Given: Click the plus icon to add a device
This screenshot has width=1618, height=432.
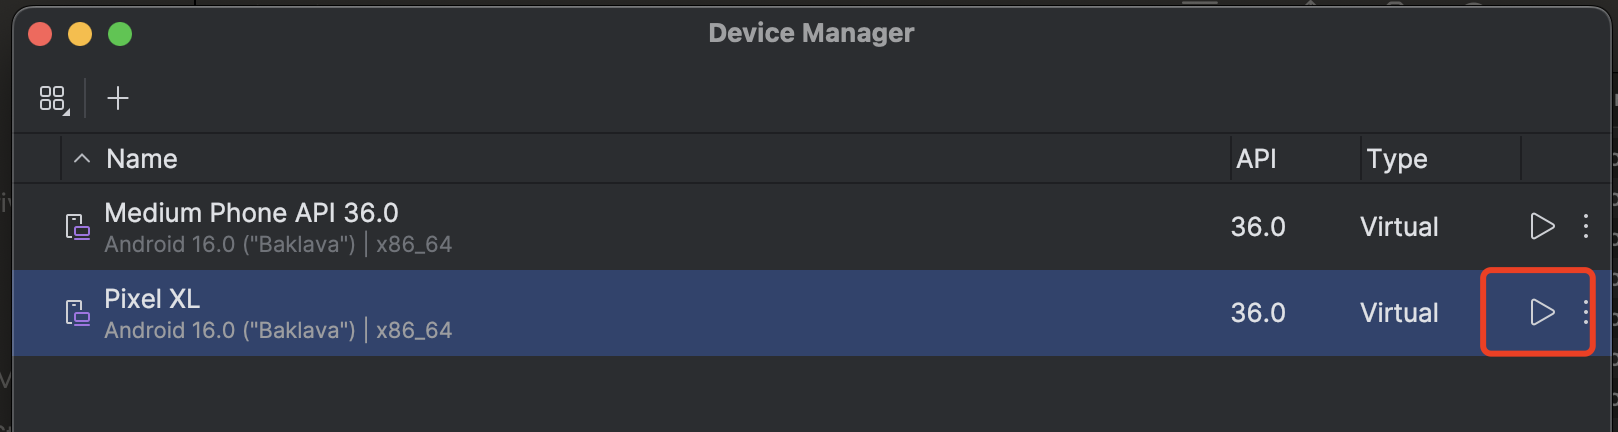Looking at the screenshot, I should 118,98.
